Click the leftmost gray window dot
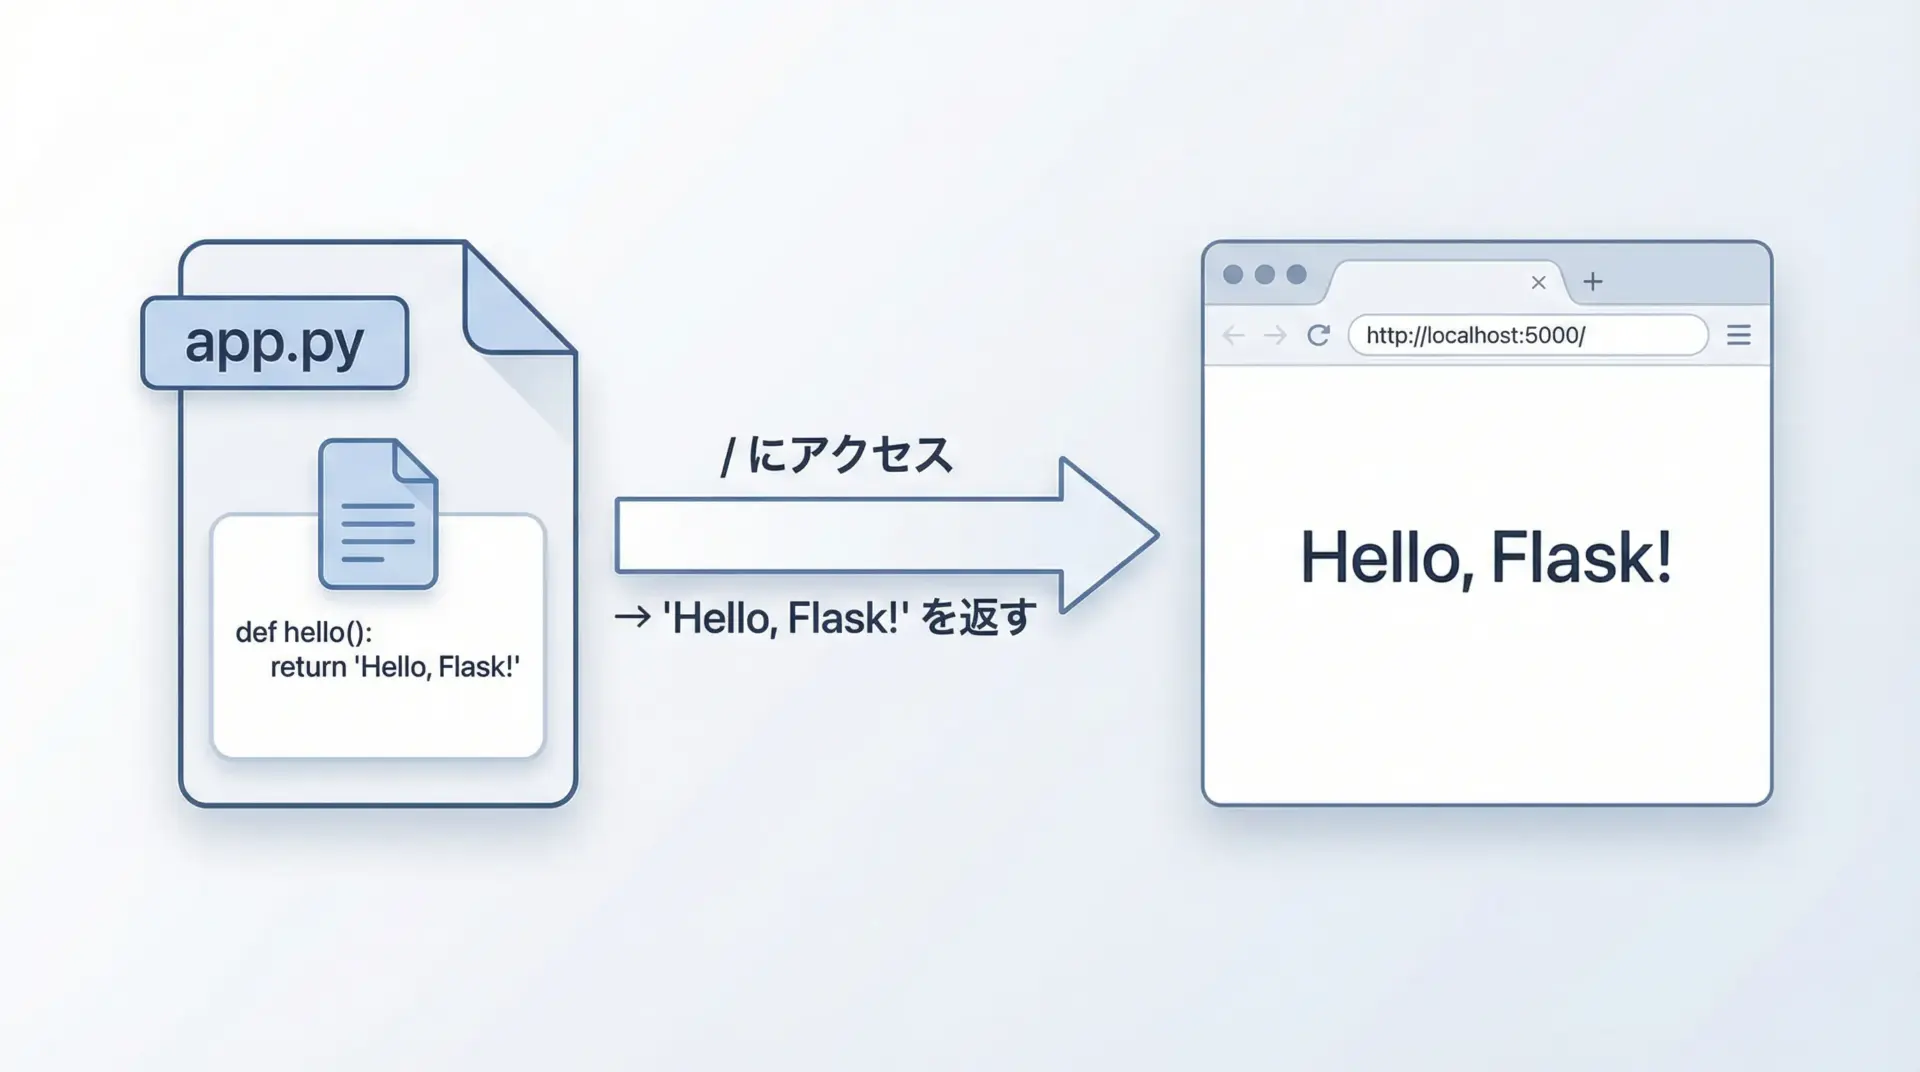 click(1233, 275)
